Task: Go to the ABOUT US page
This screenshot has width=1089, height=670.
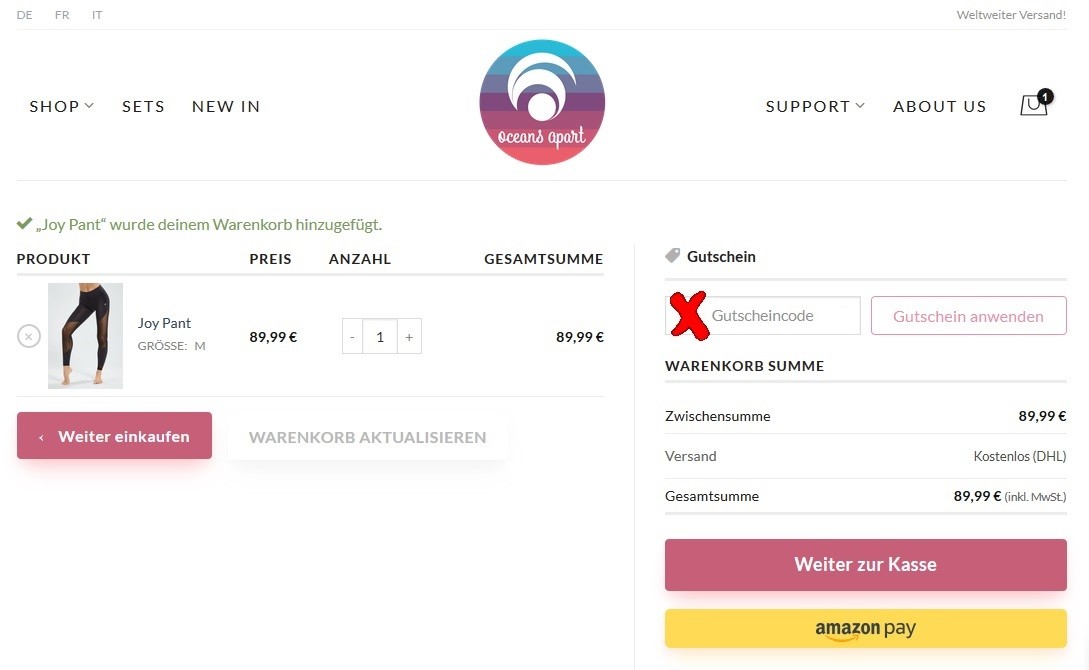Action: point(940,106)
